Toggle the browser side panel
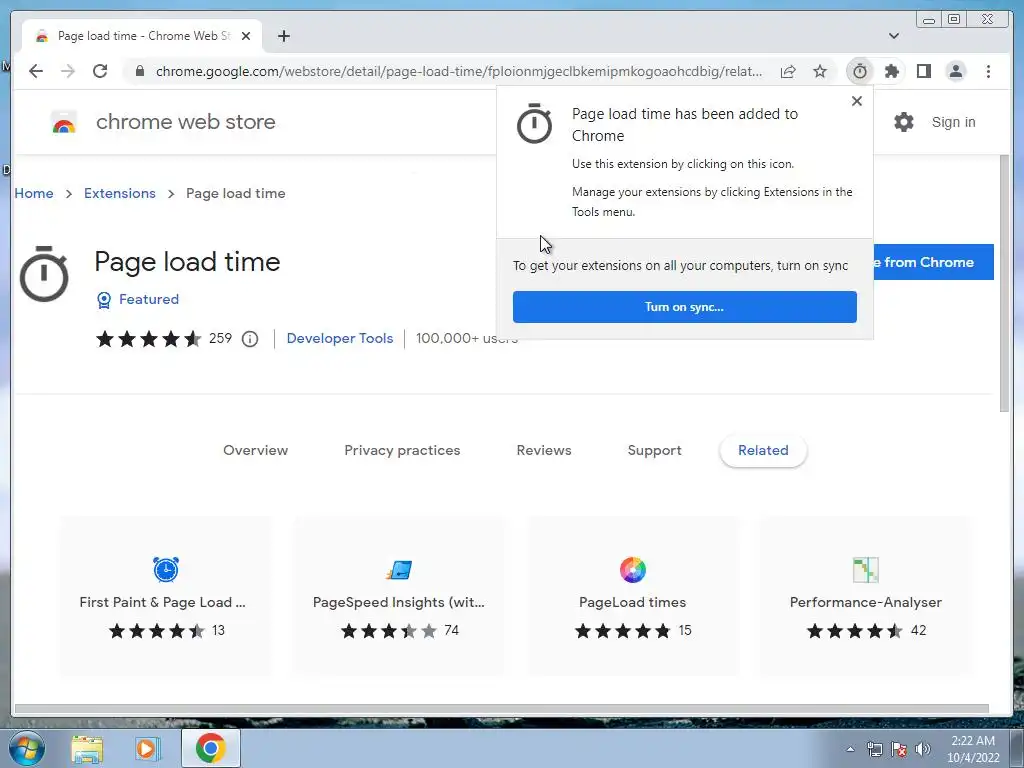Screen dimensions: 1024x768 (924, 71)
